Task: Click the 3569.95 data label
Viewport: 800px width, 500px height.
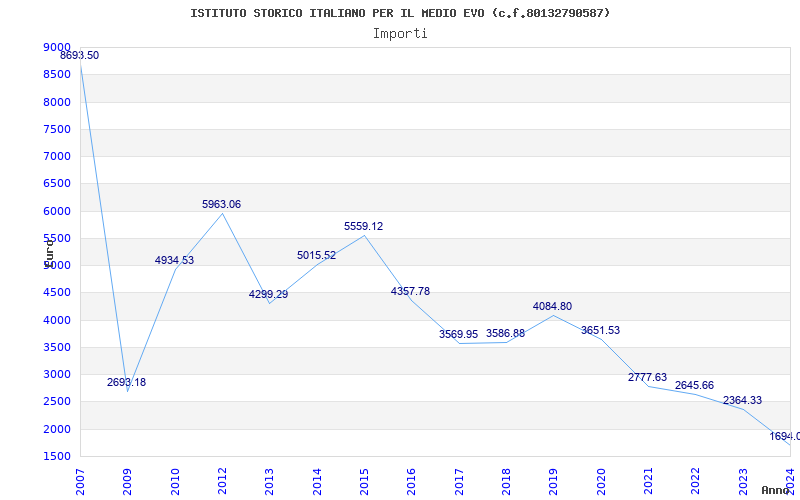Action: 458,335
